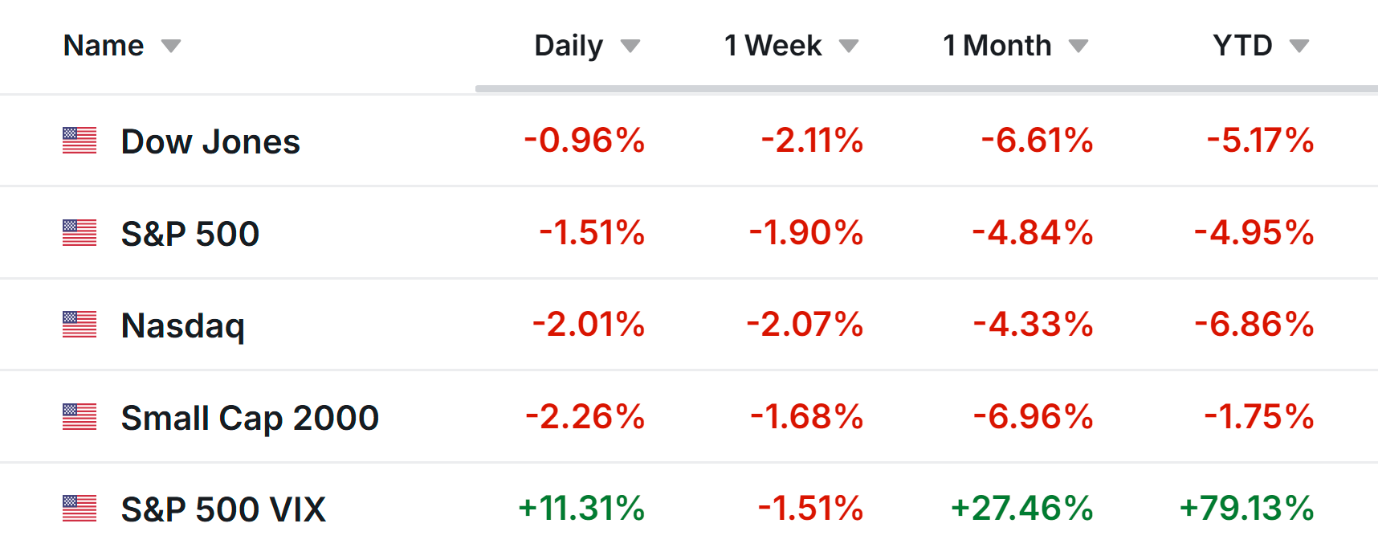Sort the Daily column using its arrow
1378x552 pixels.
(x=629, y=47)
